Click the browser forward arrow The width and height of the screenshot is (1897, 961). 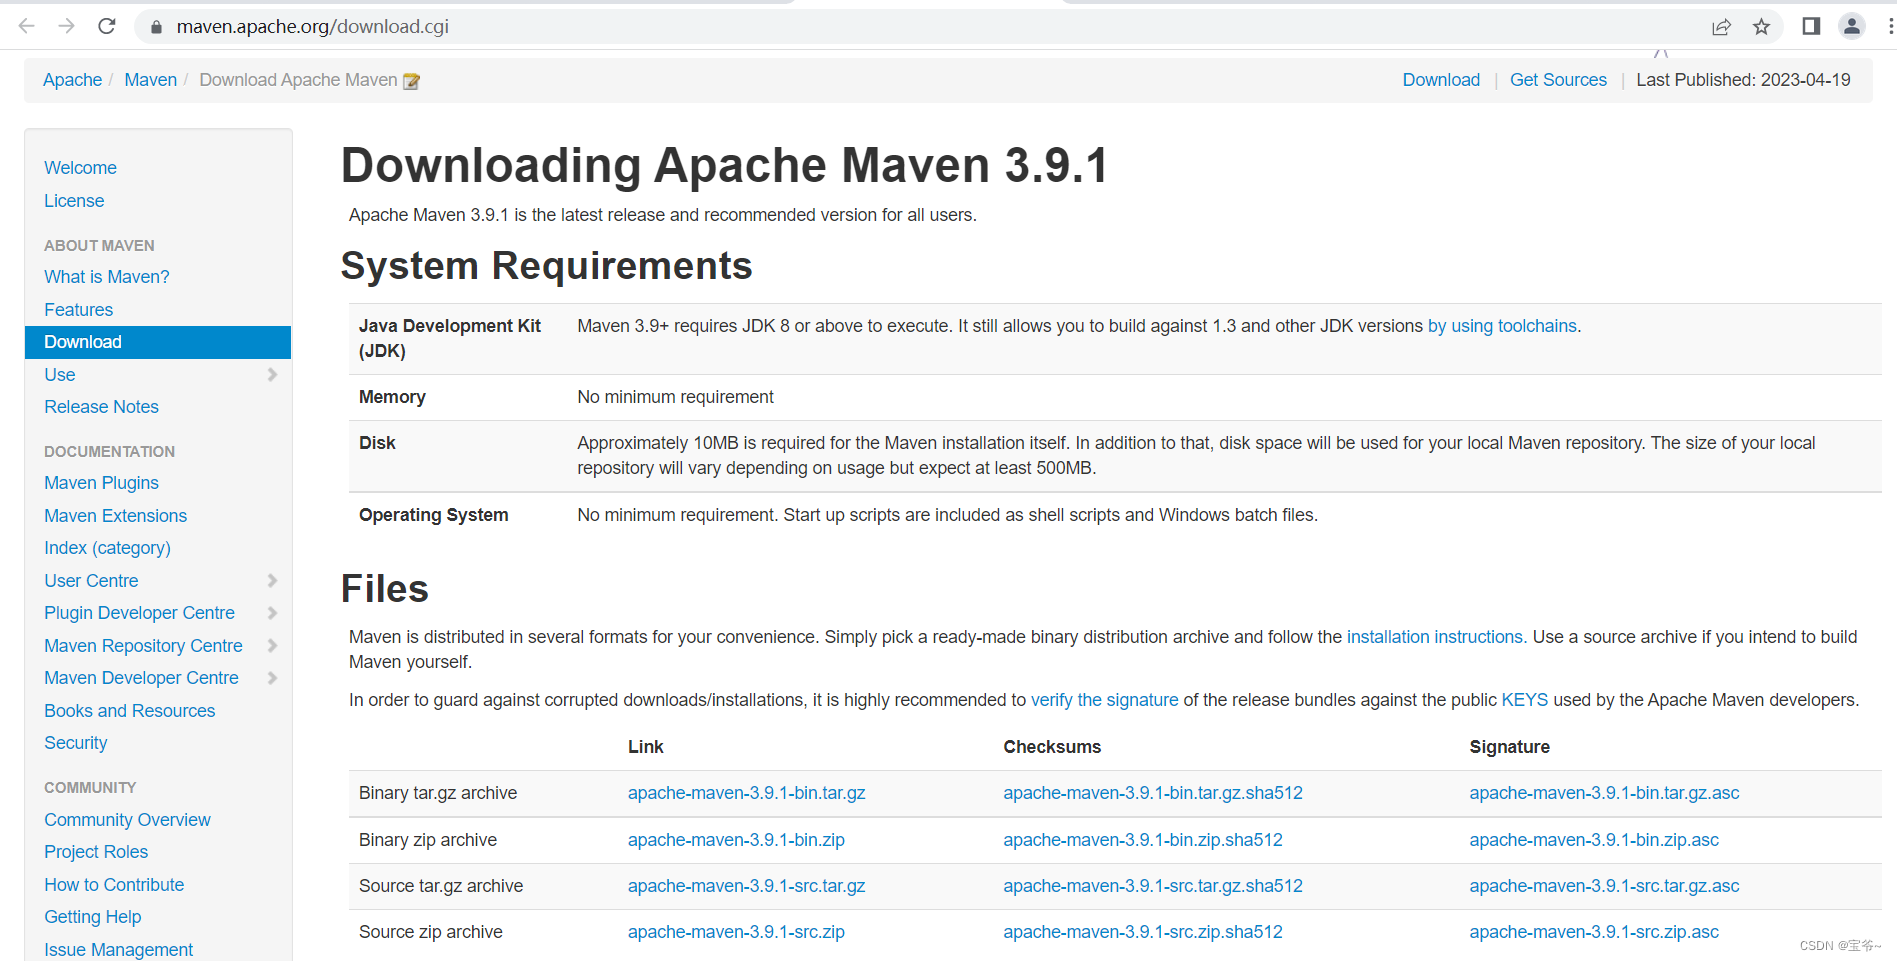(x=67, y=26)
